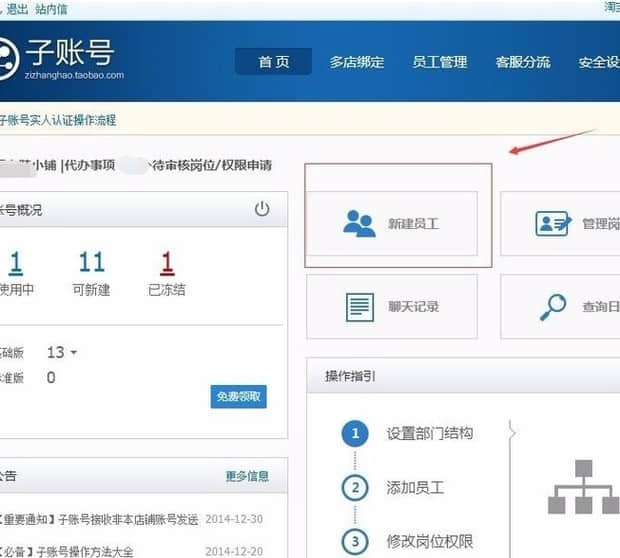Click the 管理岗位 ID card icon
This screenshot has width=620, height=558.
click(553, 223)
